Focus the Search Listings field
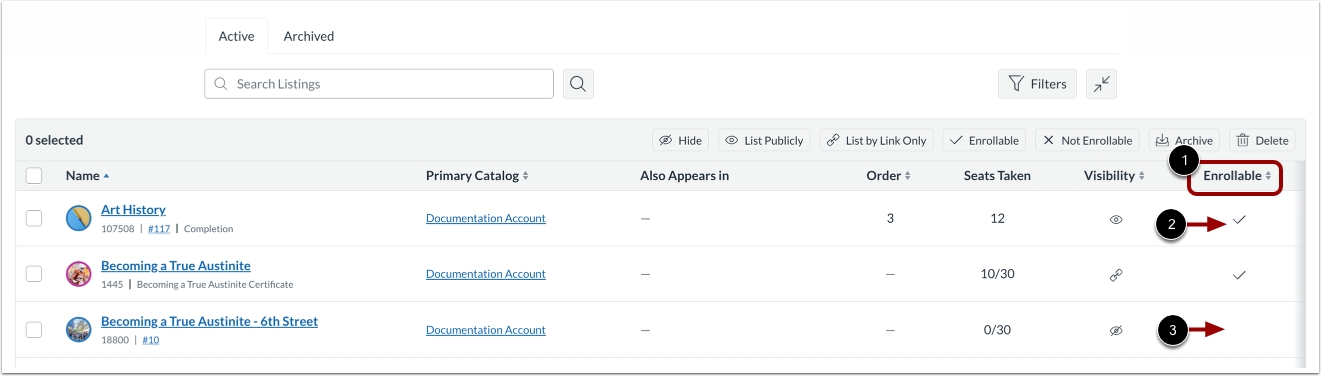This screenshot has height=376, width=1321. pyautogui.click(x=379, y=84)
